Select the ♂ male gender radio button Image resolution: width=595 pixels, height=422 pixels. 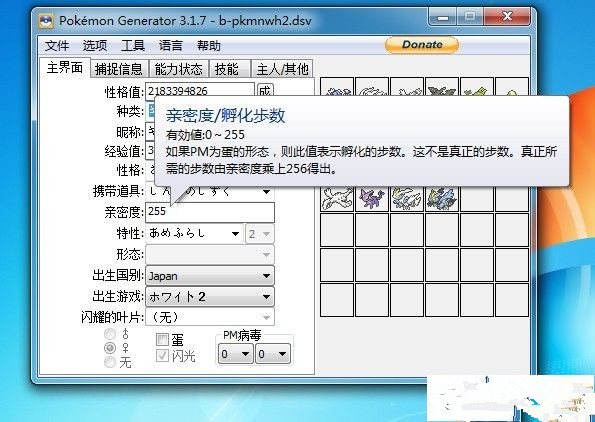pos(110,334)
